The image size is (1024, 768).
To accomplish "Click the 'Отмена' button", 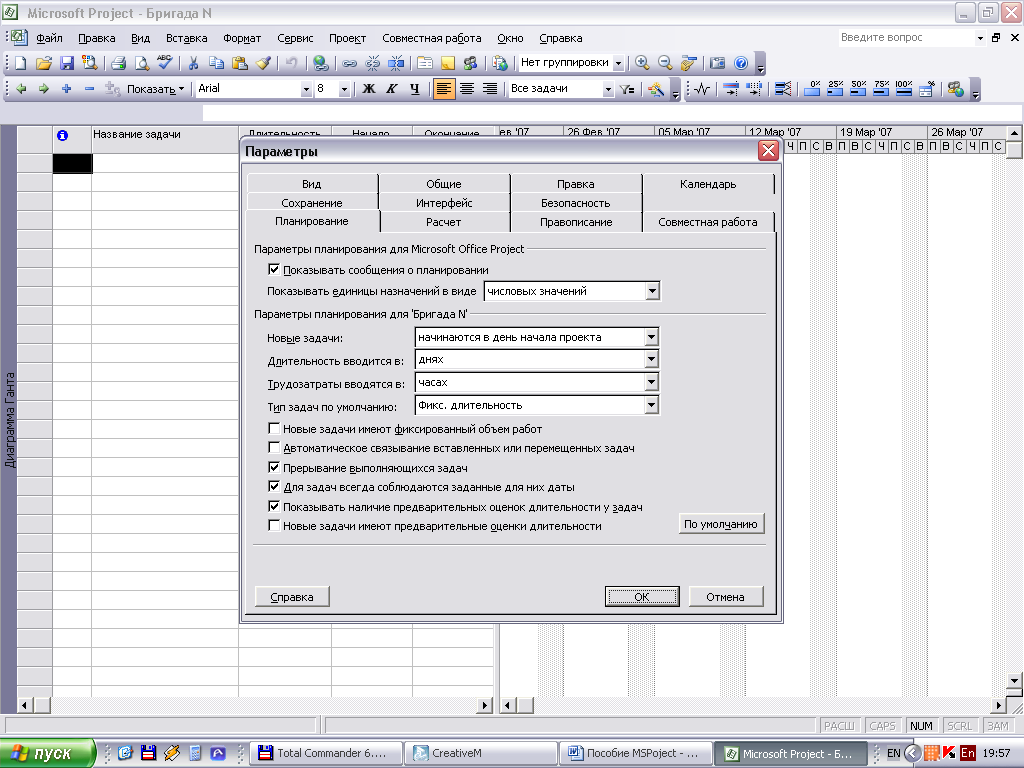I will [x=726, y=596].
